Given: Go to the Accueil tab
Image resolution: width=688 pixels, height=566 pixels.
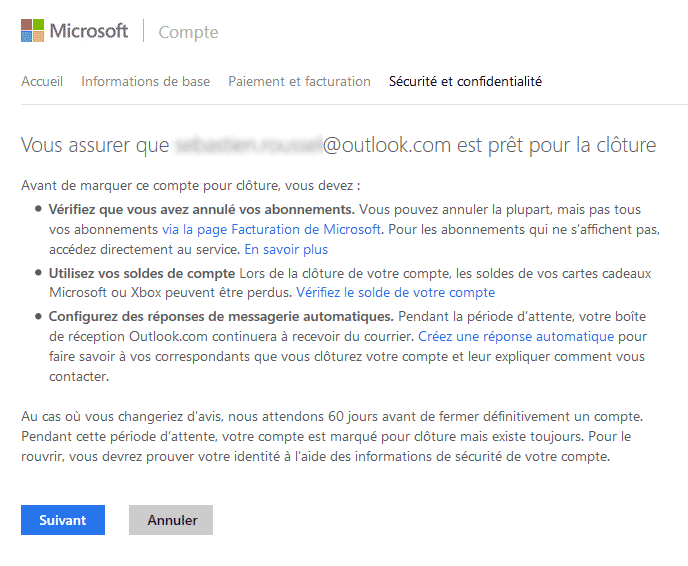Looking at the screenshot, I should [42, 82].
